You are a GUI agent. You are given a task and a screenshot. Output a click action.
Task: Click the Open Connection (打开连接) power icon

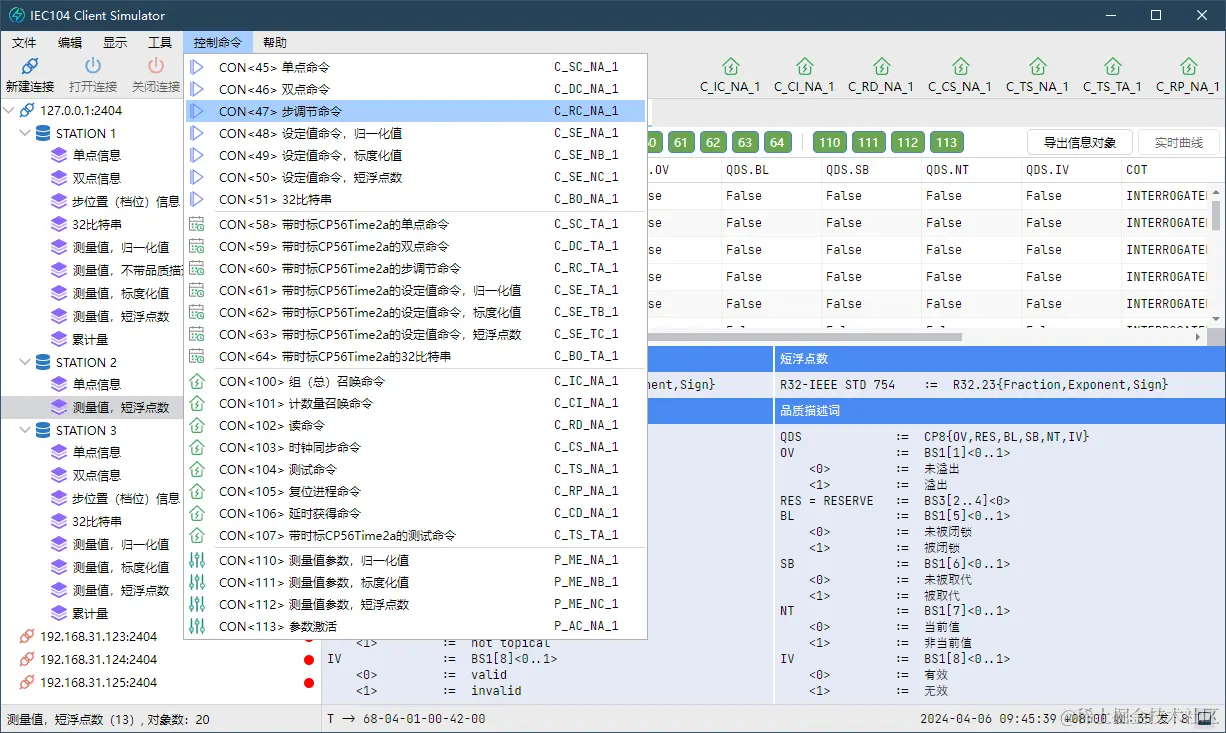pyautogui.click(x=93, y=66)
